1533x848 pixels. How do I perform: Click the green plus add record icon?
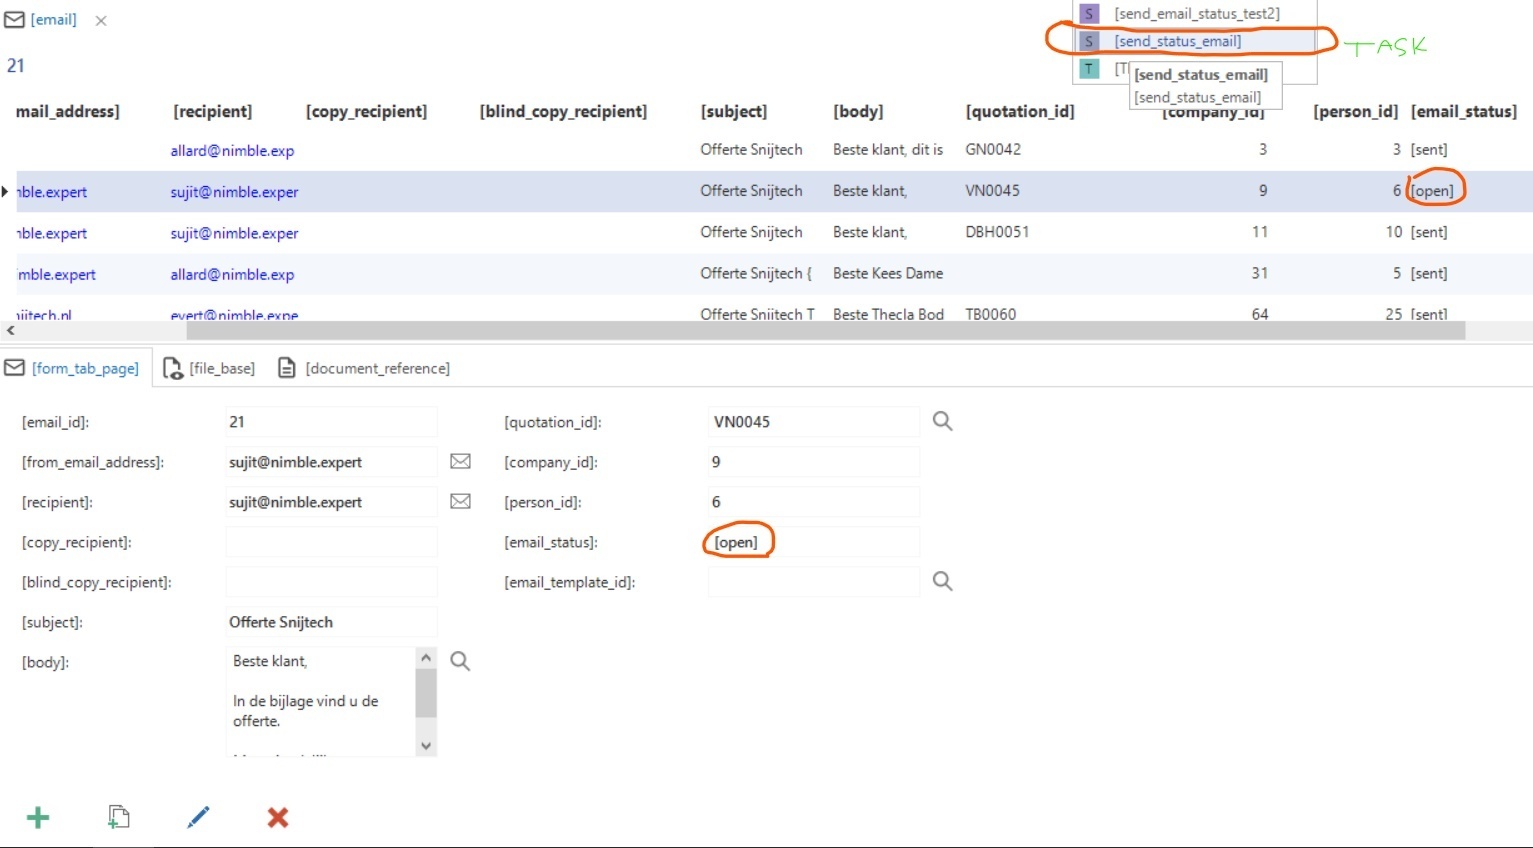point(38,818)
